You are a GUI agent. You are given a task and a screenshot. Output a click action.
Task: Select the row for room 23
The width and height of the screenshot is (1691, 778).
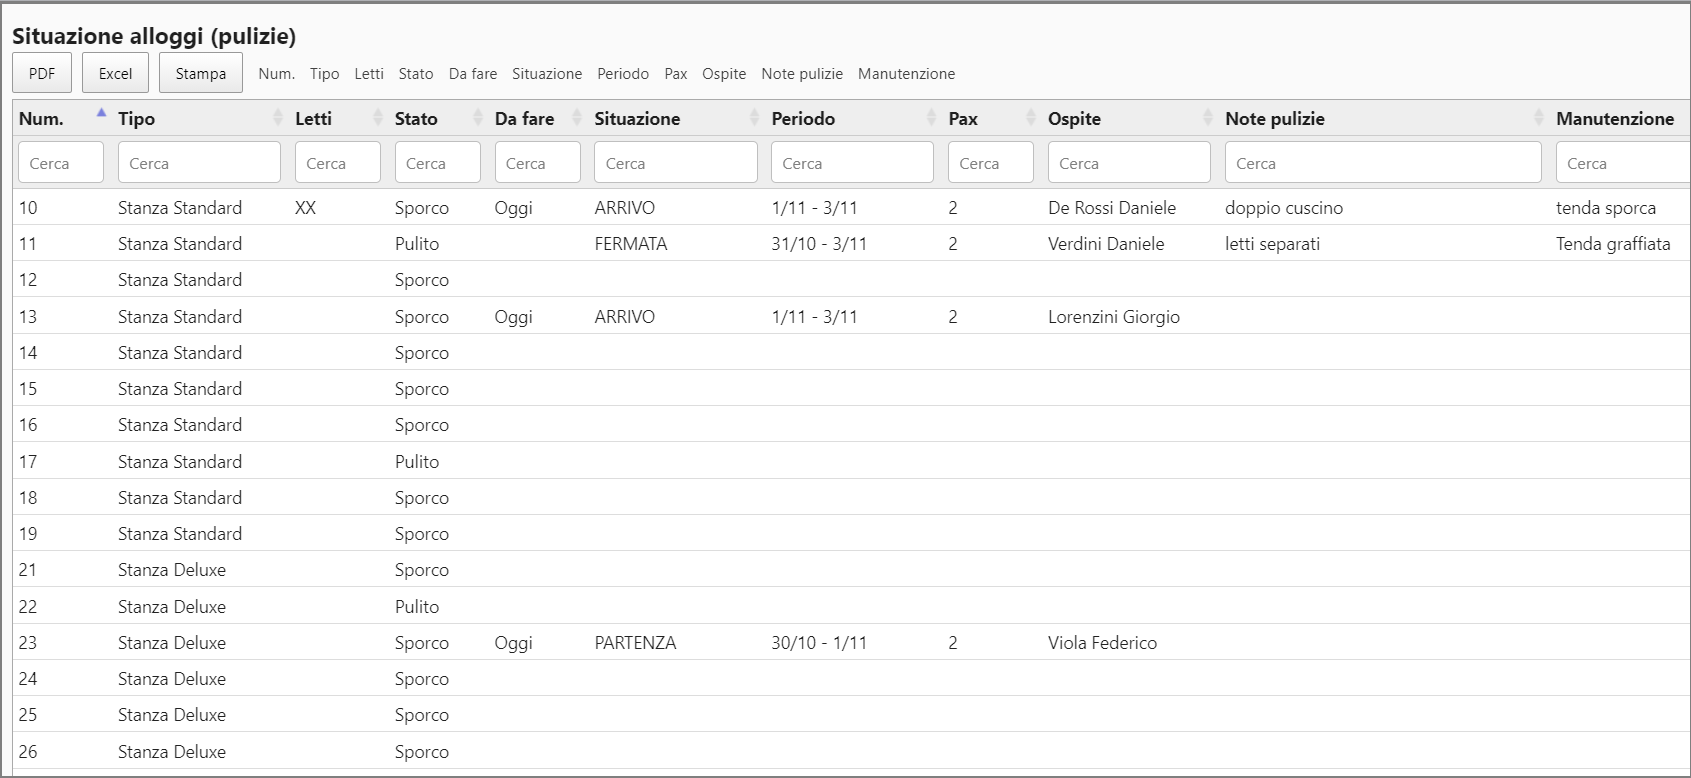click(28, 643)
